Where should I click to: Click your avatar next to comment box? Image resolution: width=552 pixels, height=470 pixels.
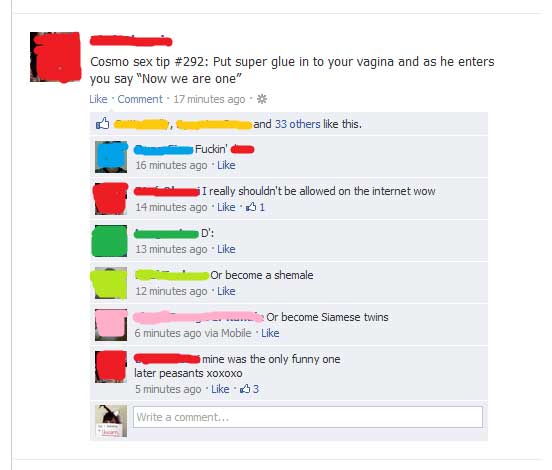tap(111, 421)
